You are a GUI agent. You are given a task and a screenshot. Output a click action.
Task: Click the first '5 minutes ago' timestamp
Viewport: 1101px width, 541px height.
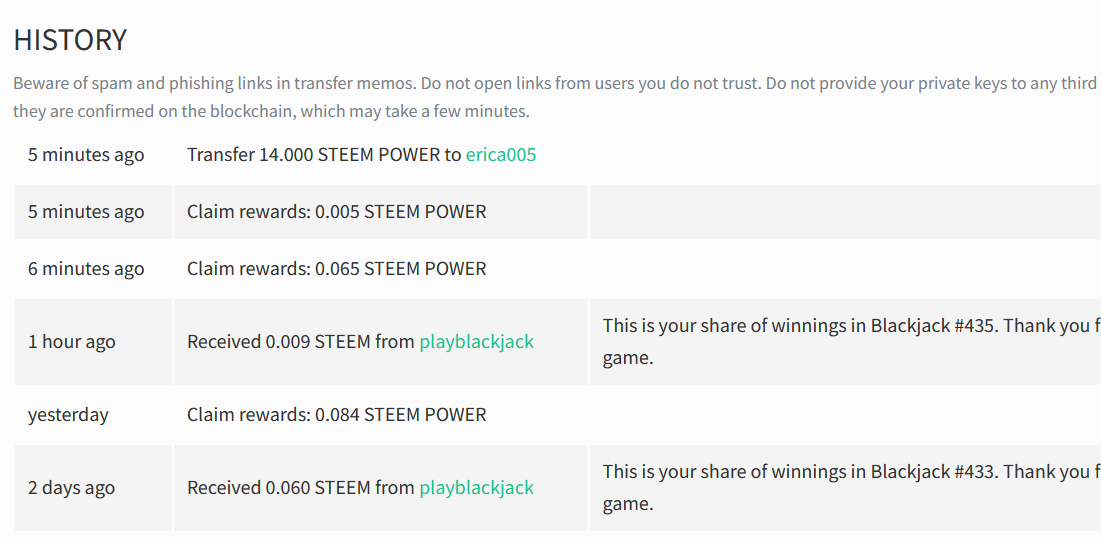pos(86,155)
